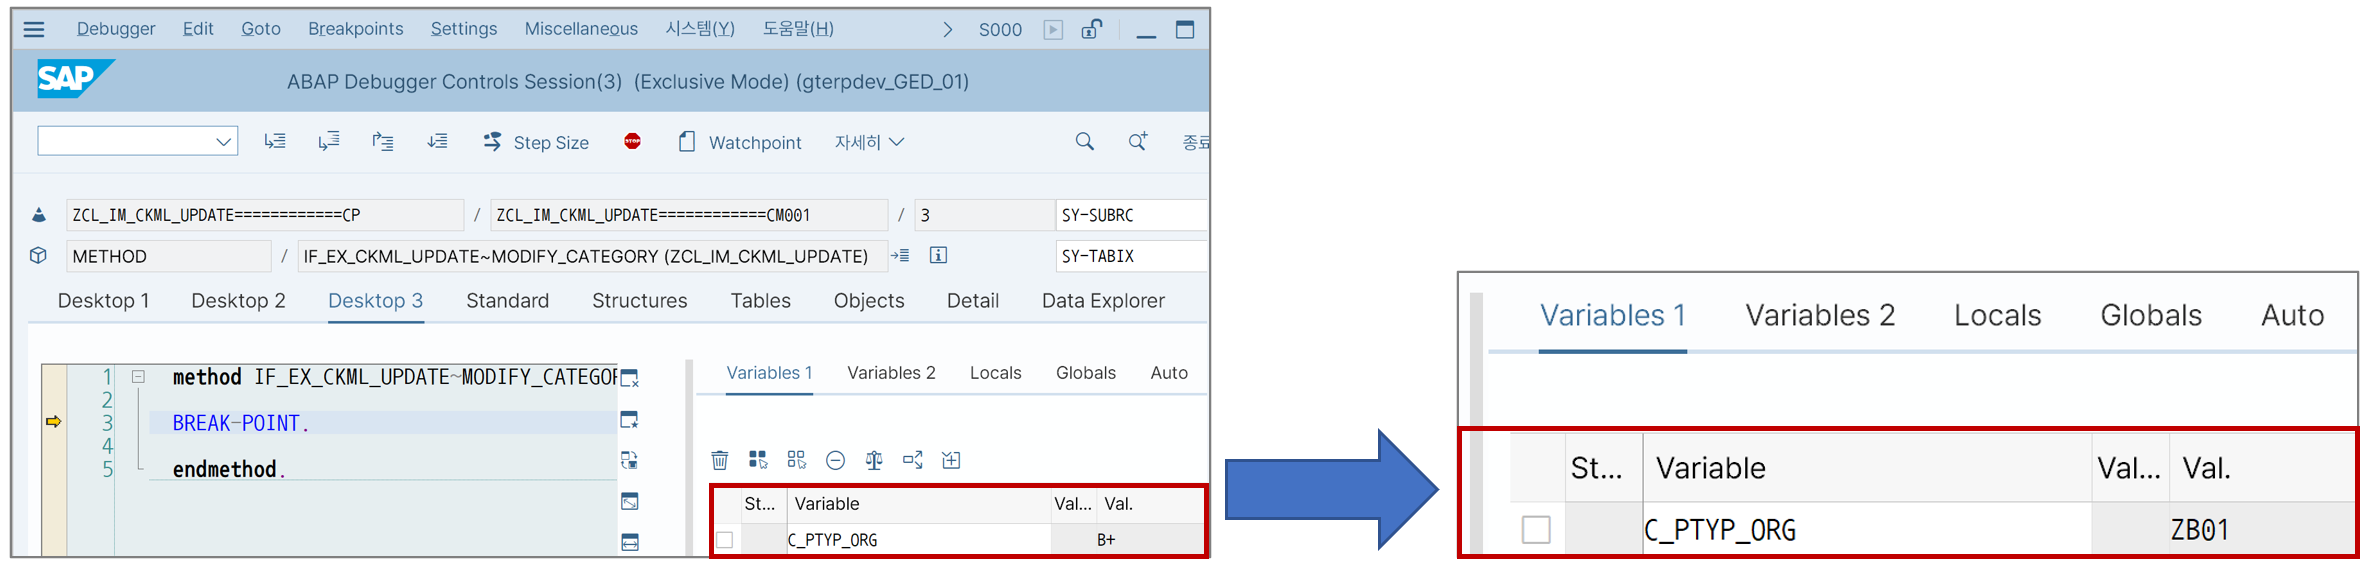
Task: Open the Debugger menu
Action: point(116,29)
